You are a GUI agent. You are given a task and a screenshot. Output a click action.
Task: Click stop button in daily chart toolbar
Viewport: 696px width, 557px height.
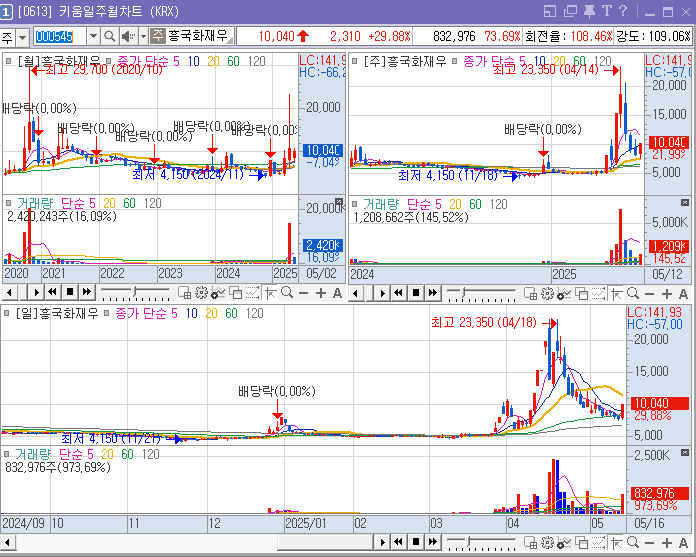pyautogui.click(x=415, y=541)
